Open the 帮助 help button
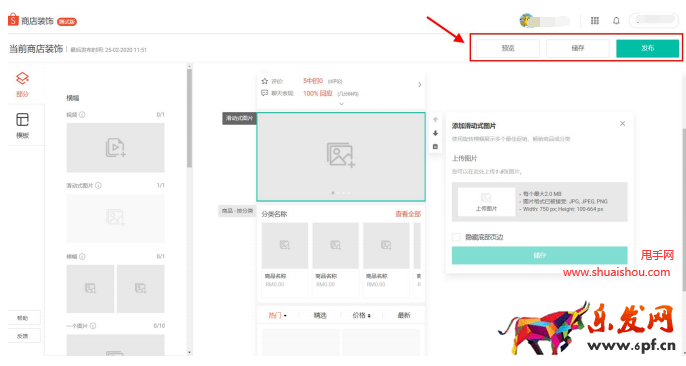 (24, 318)
